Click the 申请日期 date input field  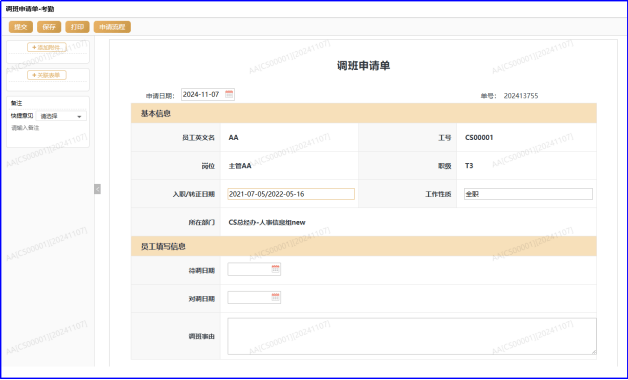208,94
